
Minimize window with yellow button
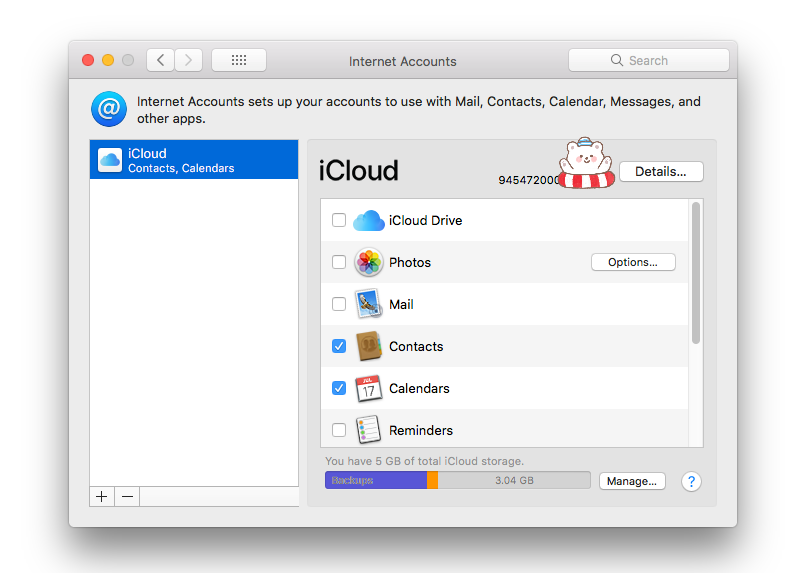click(108, 60)
